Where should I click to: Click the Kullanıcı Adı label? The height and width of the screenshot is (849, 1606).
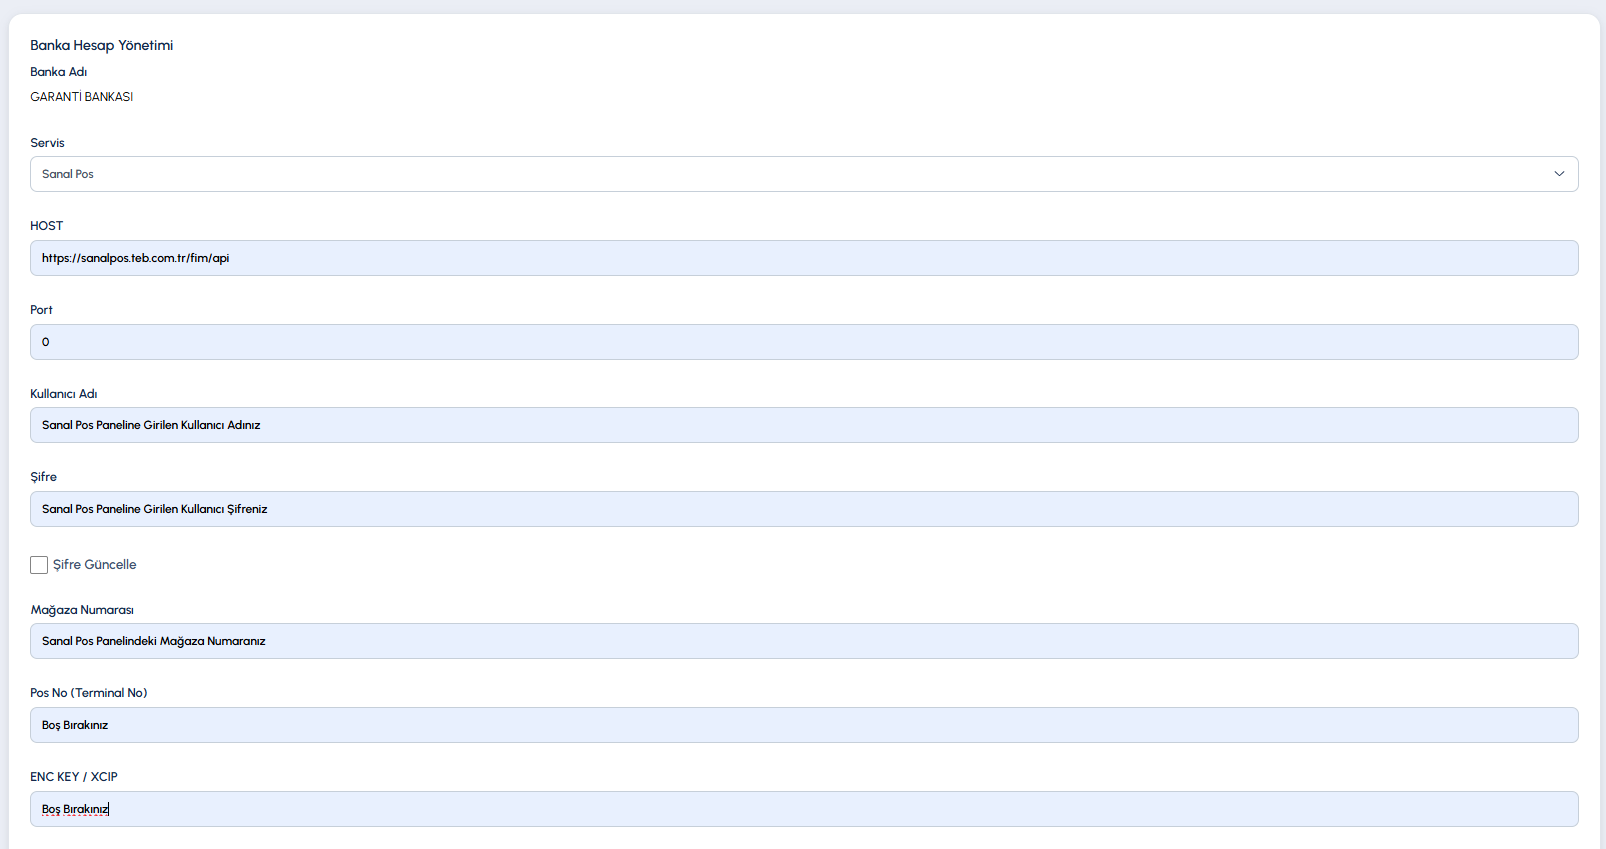click(x=64, y=394)
